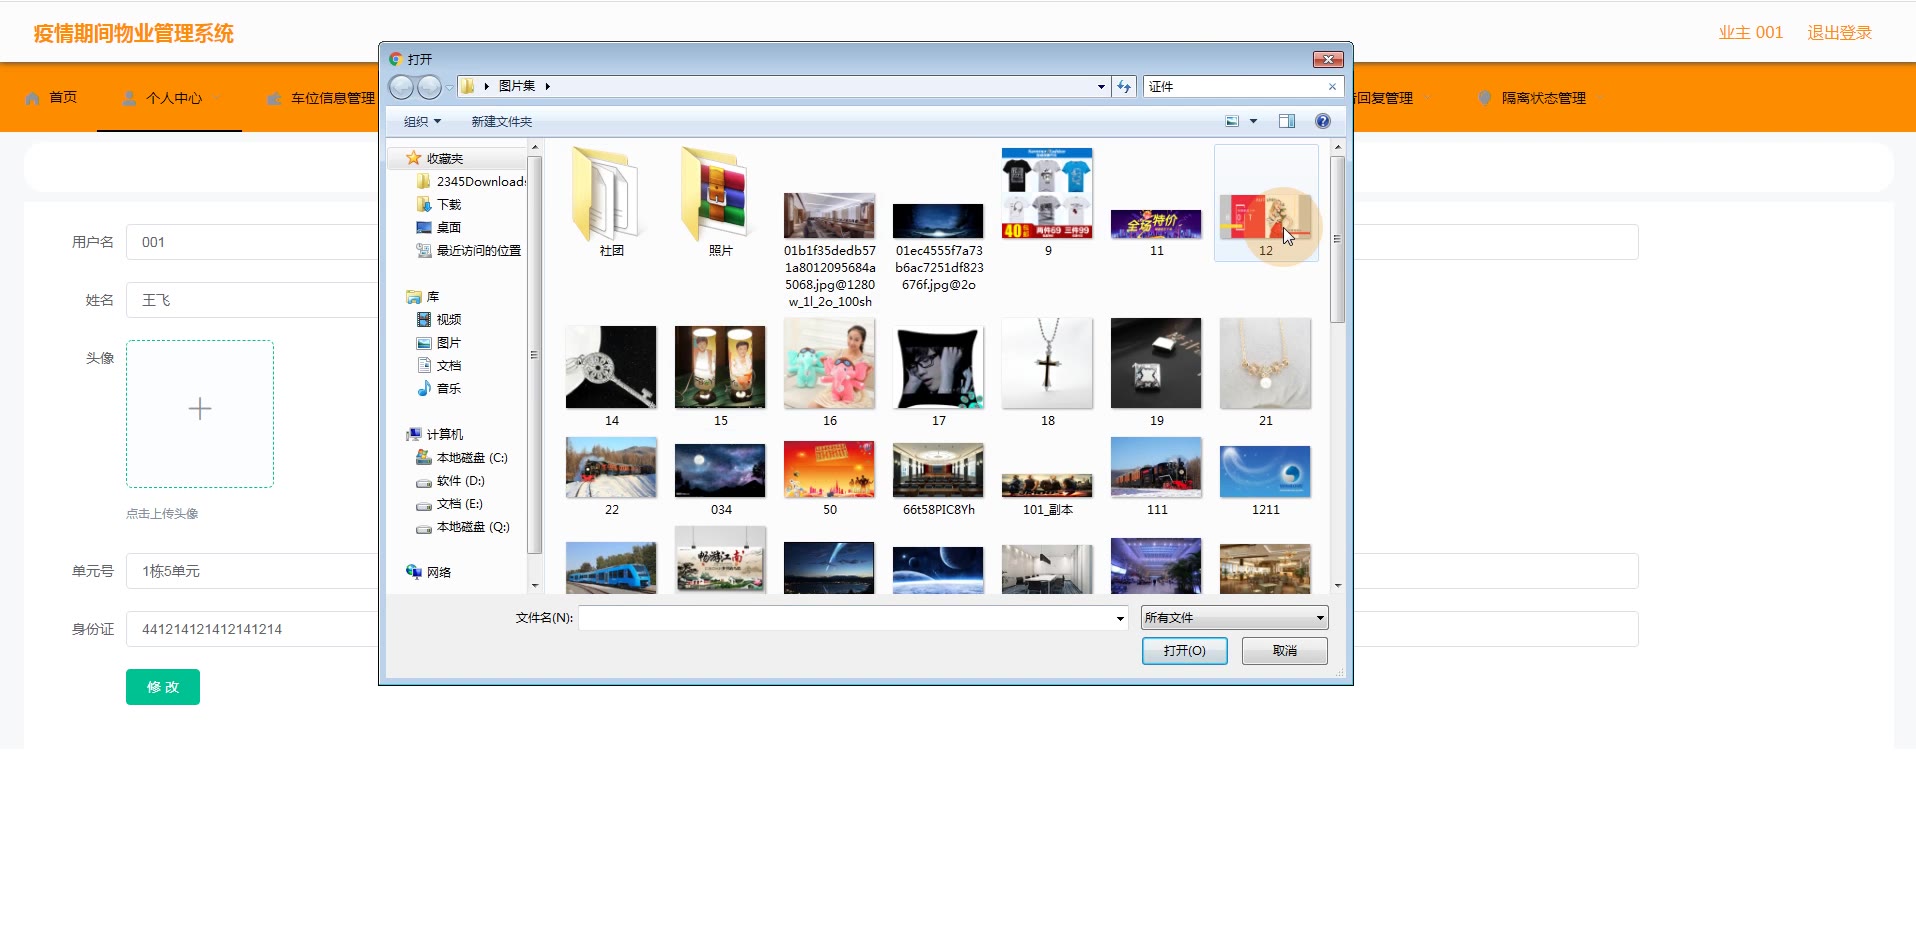Open 车位信息管理 in navigation bar

tap(321, 98)
